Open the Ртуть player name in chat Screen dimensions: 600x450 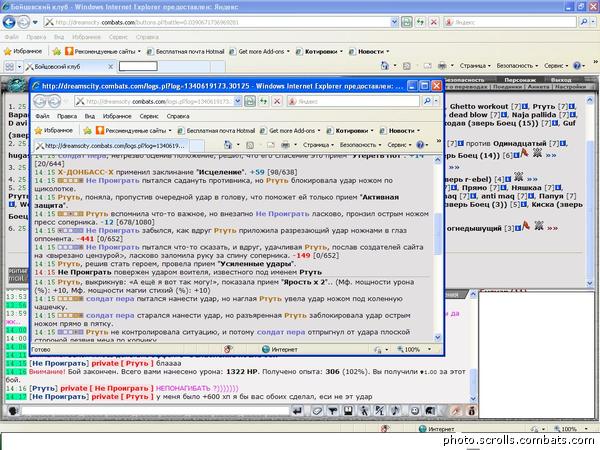[x=44, y=388]
